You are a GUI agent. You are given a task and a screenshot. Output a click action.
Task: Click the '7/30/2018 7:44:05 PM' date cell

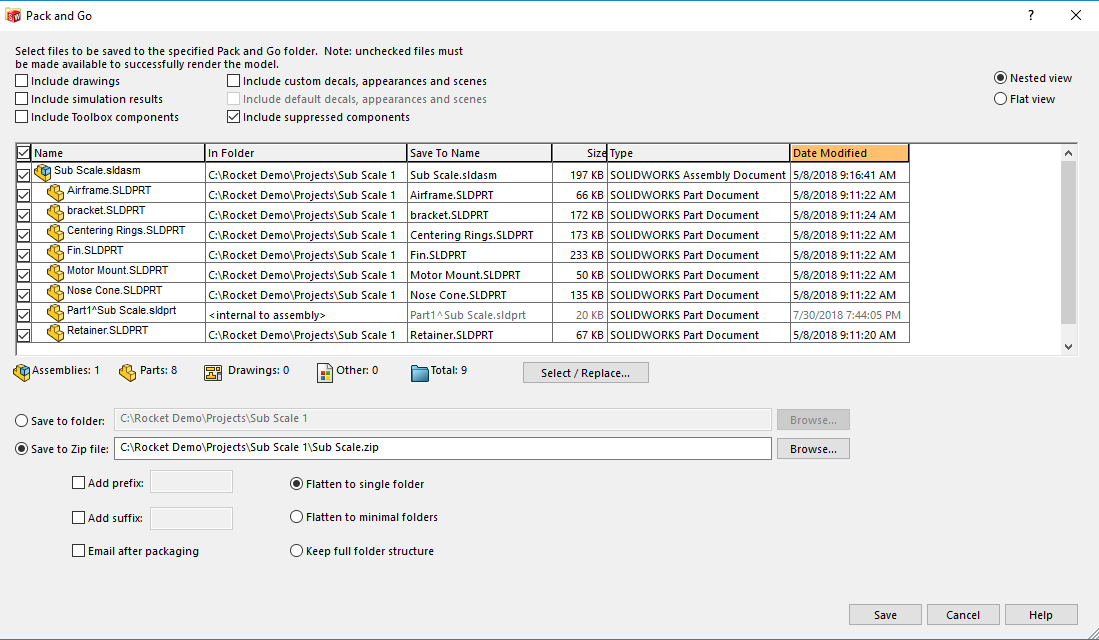849,315
